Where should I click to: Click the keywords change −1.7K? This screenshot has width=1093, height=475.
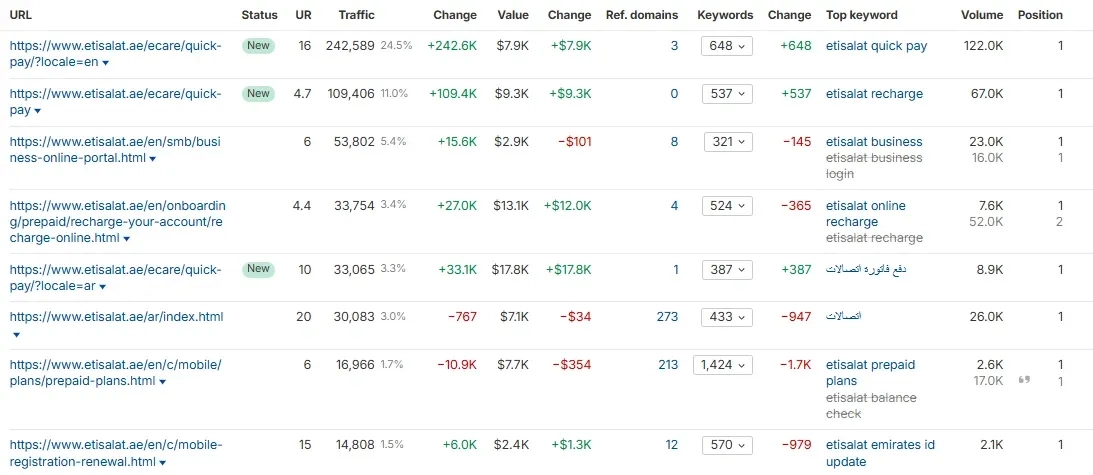coord(797,365)
